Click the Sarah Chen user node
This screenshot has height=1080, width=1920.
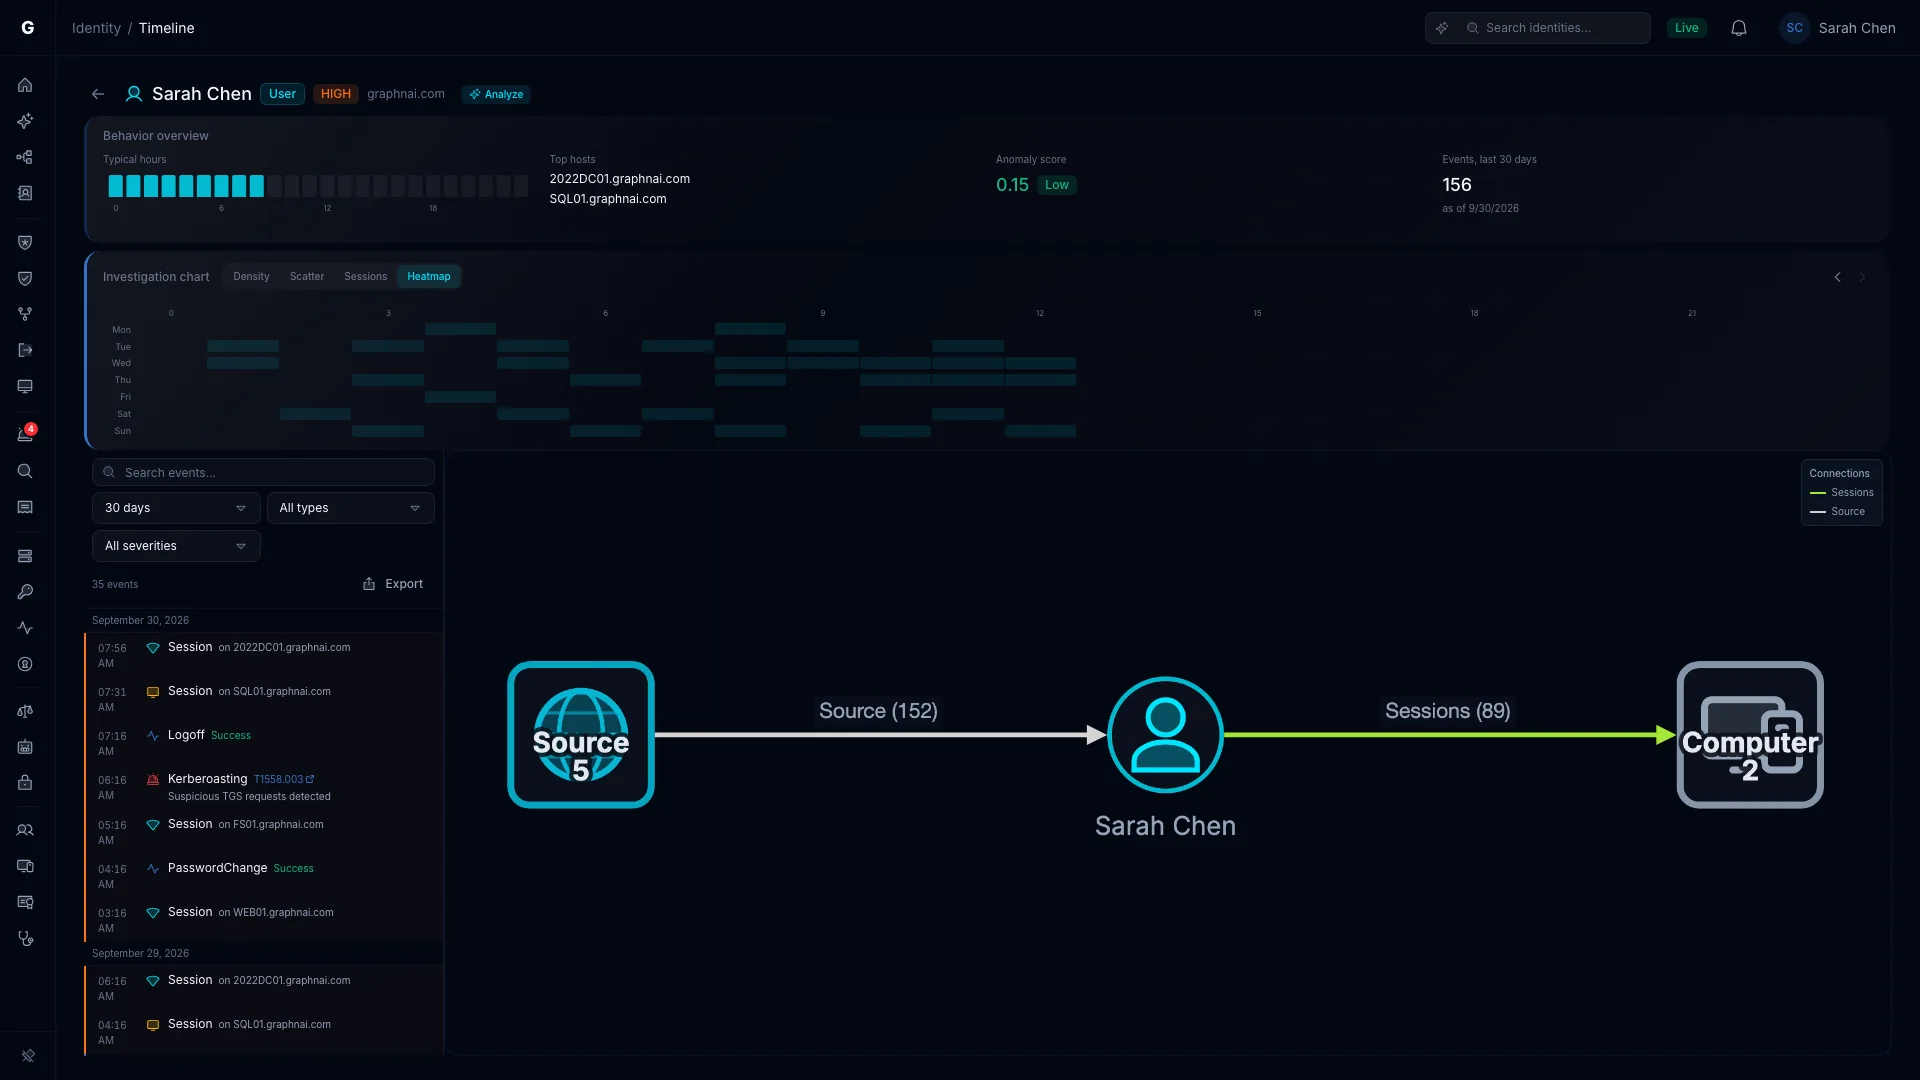coord(1165,735)
